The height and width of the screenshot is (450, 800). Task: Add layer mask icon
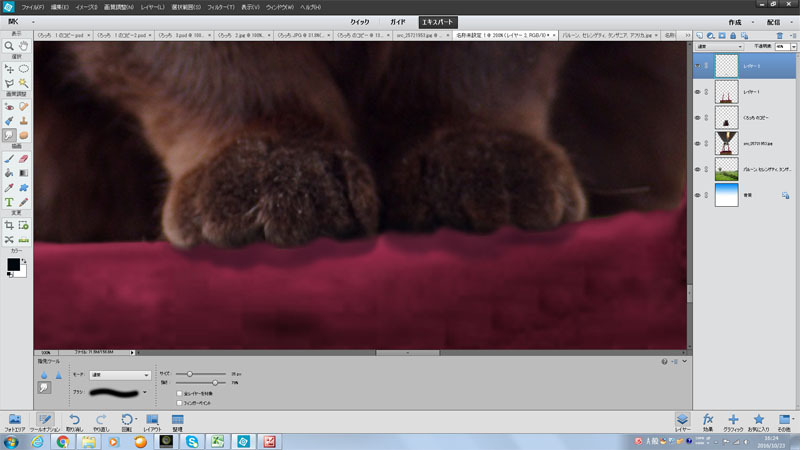pos(722,36)
